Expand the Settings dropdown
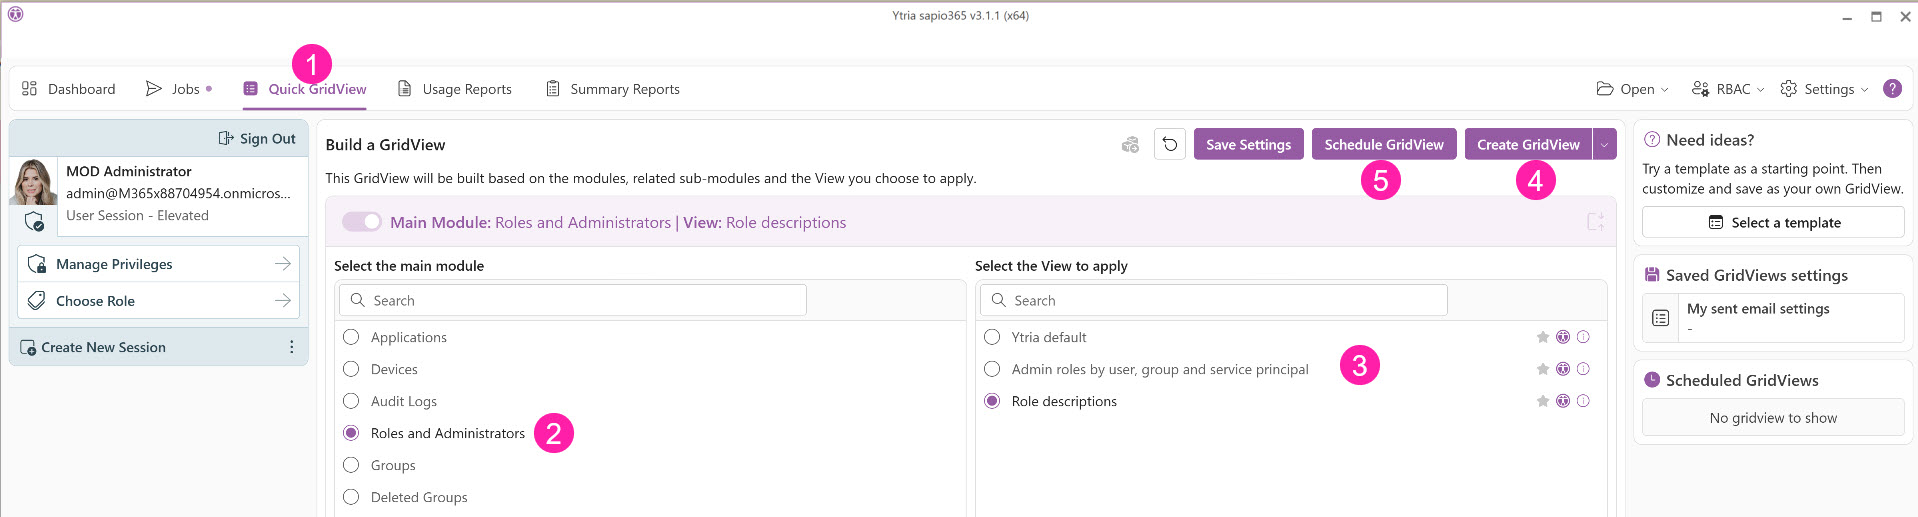 point(1825,89)
